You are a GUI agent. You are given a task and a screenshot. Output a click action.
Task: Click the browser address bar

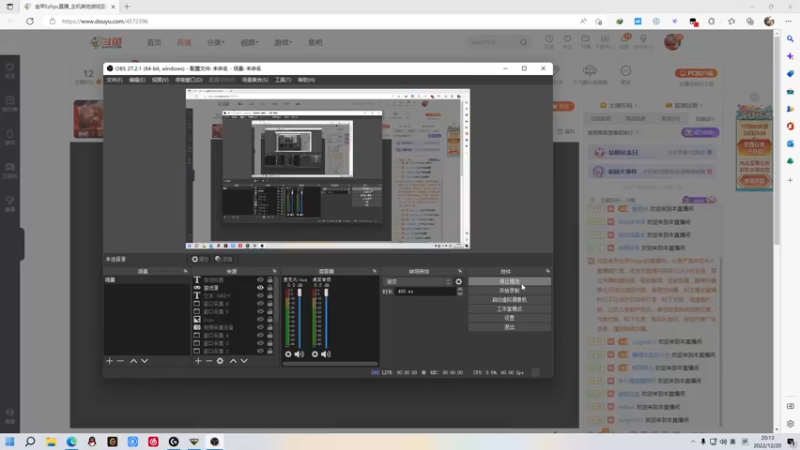(316, 21)
